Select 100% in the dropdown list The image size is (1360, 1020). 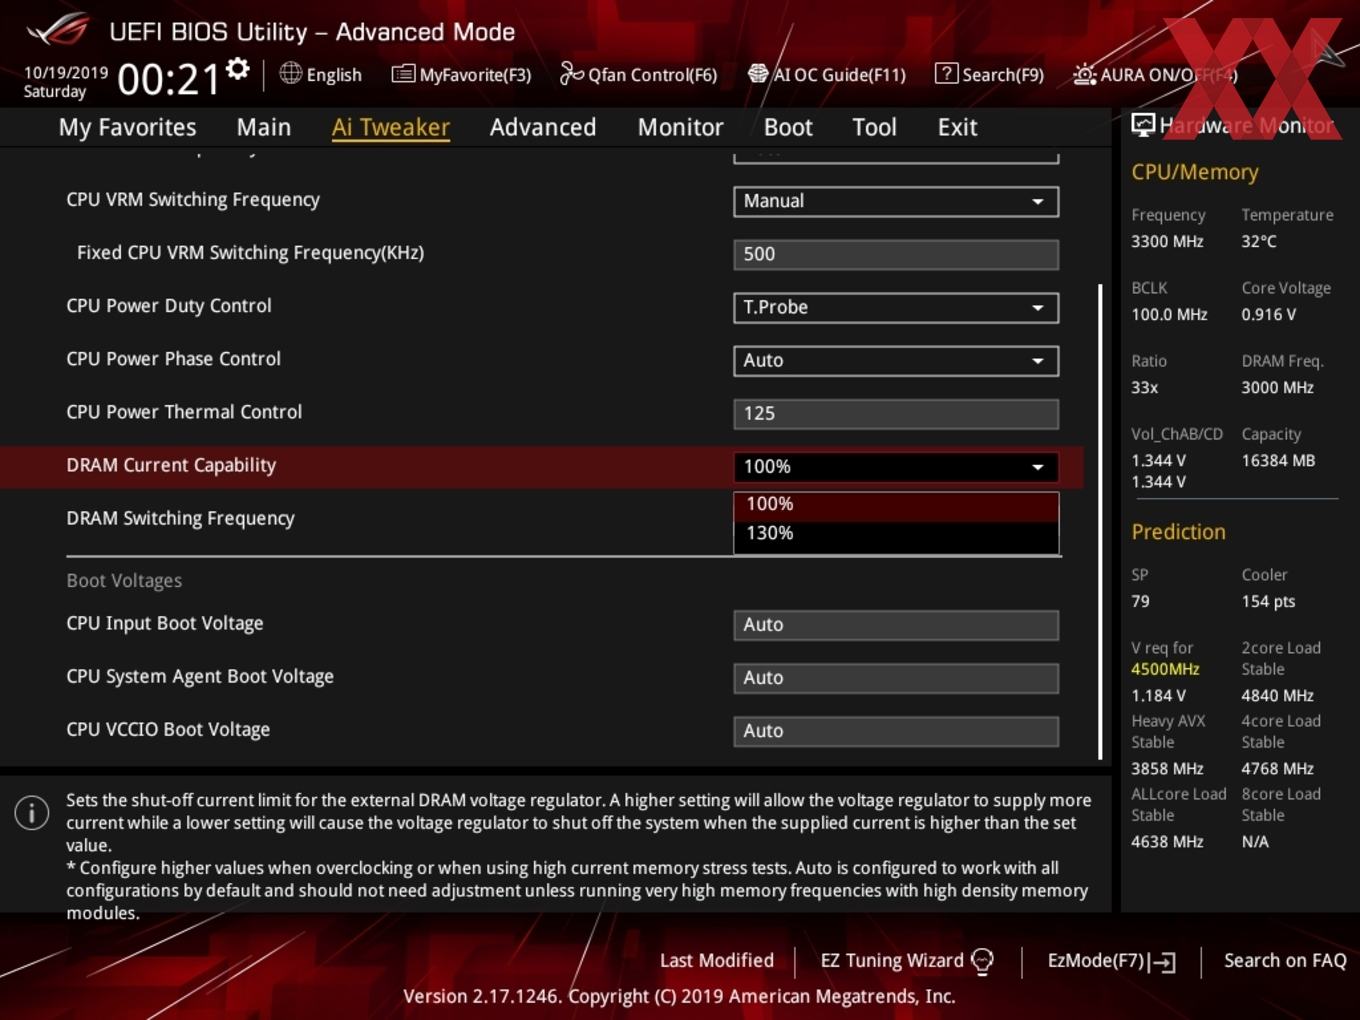coord(896,504)
